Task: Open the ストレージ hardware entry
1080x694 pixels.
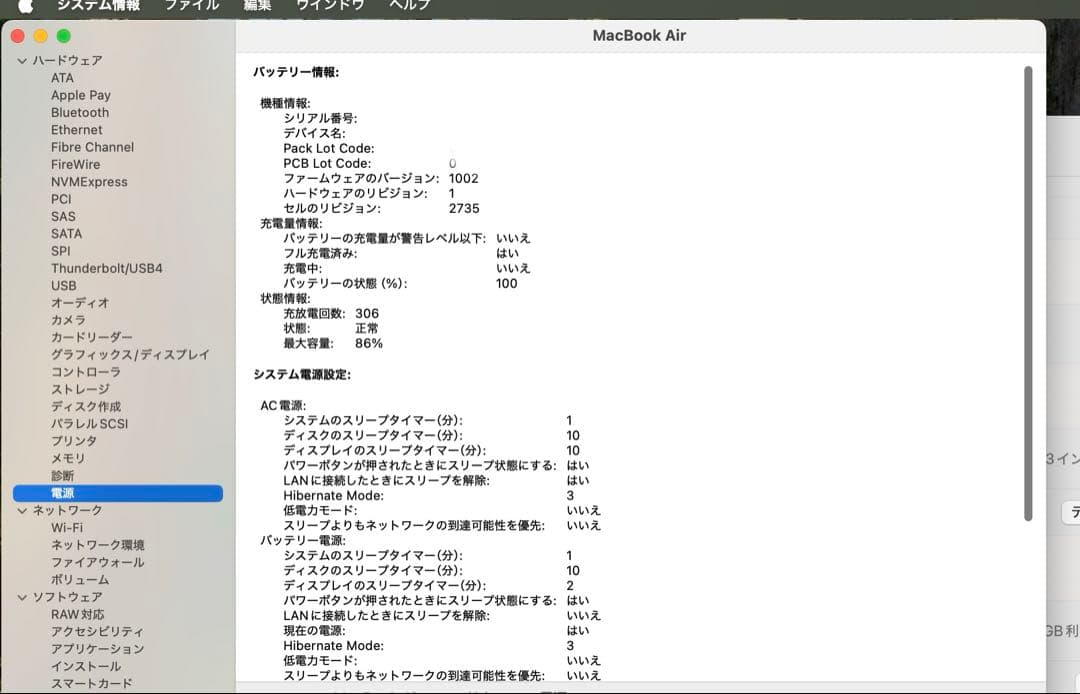Action: [x=79, y=389]
